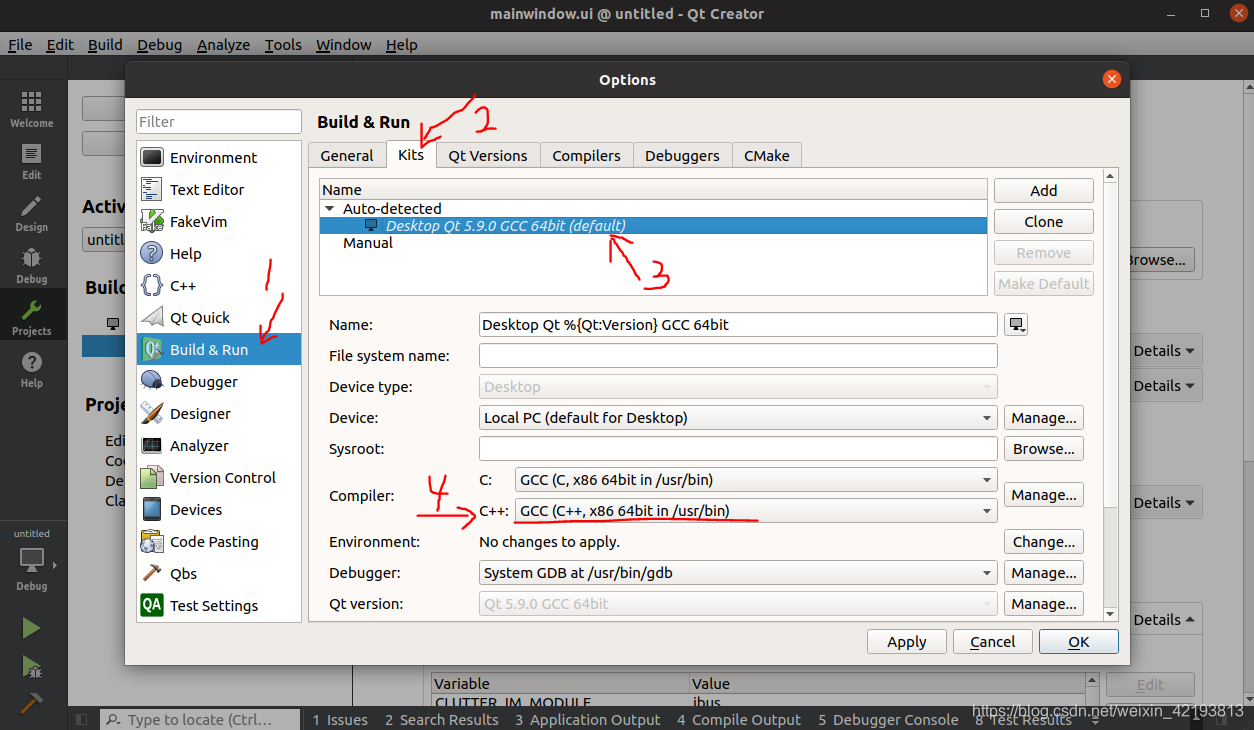Open Designer options category
Image resolution: width=1254 pixels, height=730 pixels.
[x=218, y=413]
